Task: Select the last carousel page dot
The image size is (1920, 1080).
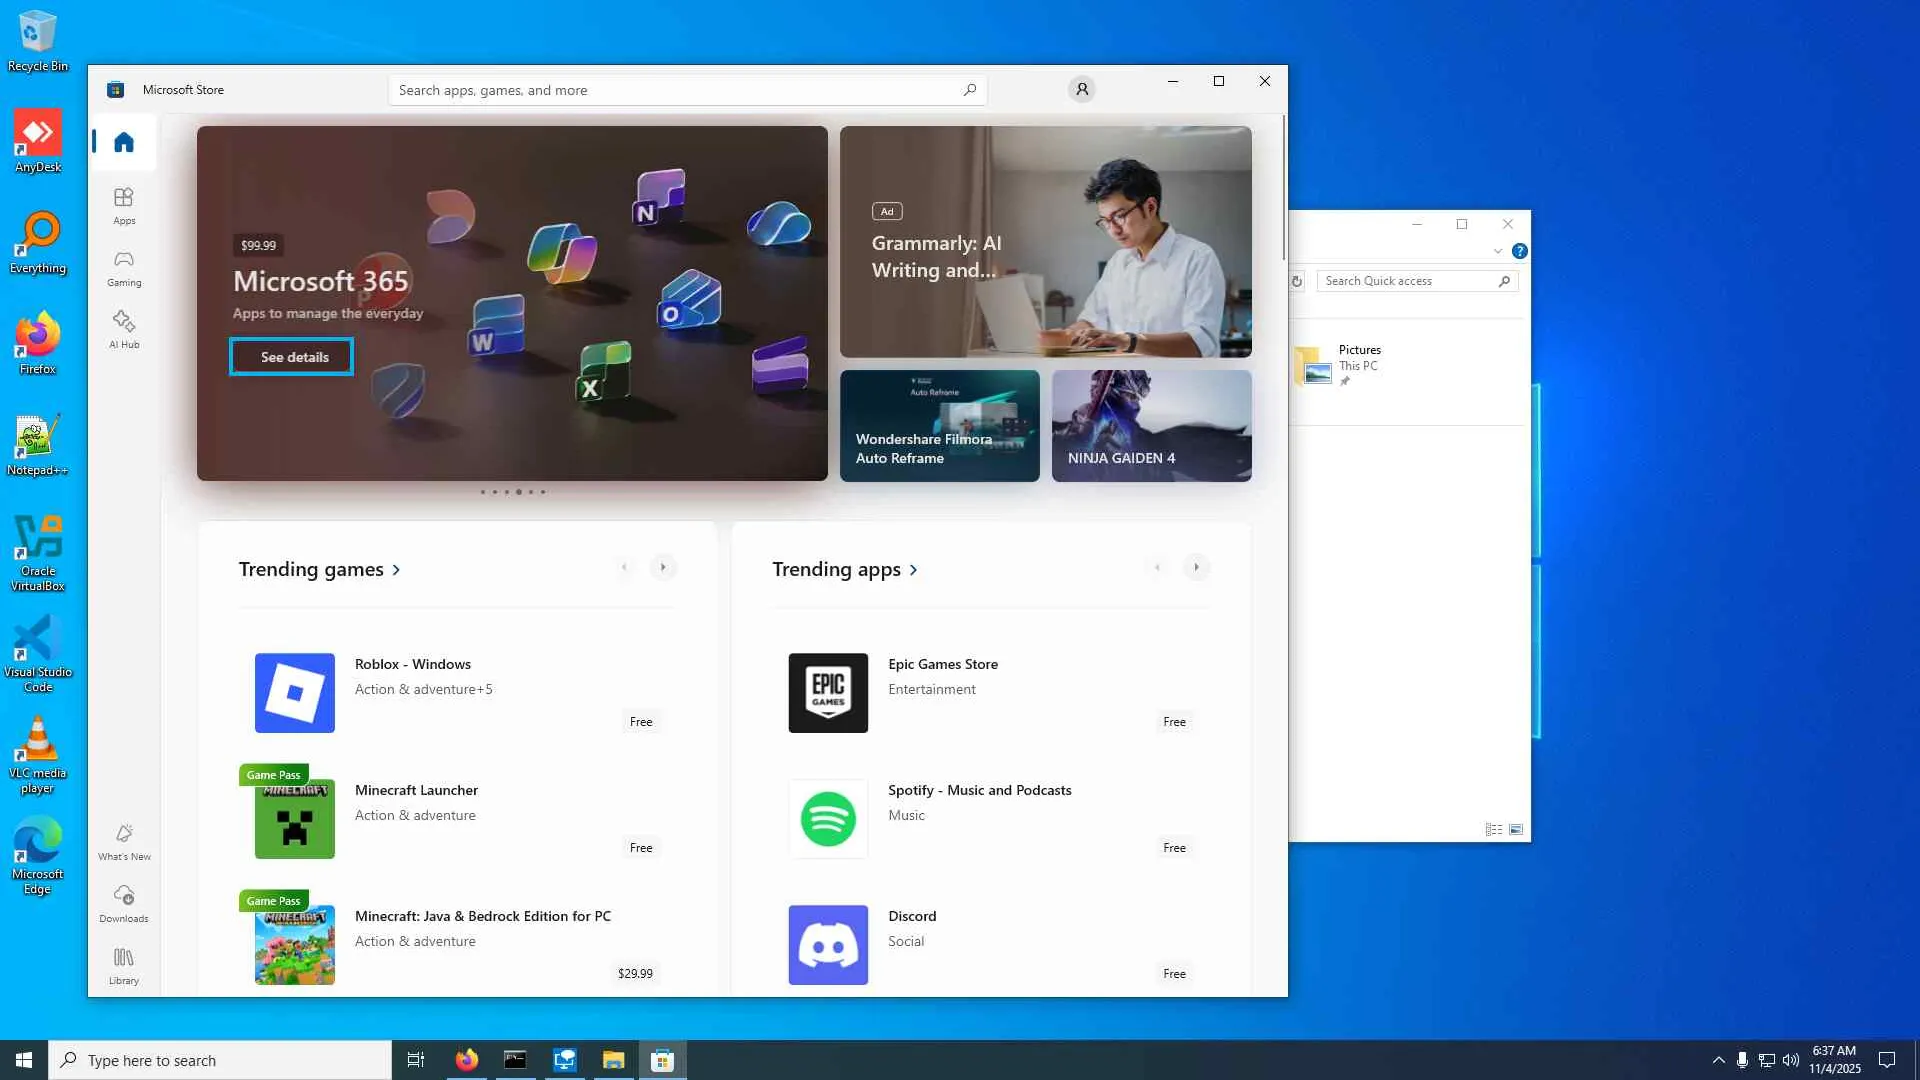Action: 543,492
